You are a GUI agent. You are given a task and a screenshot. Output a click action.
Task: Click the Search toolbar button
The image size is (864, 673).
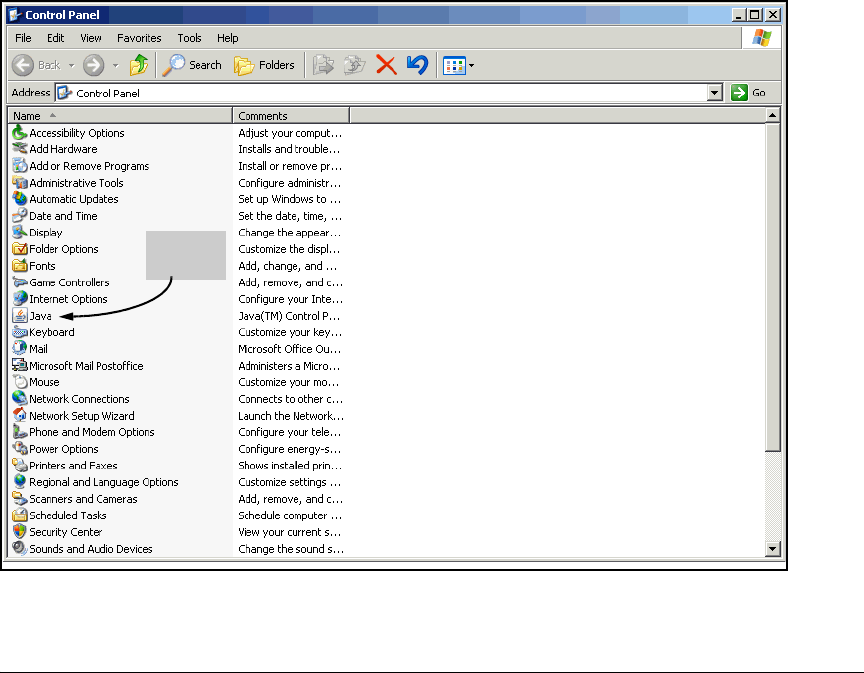pyautogui.click(x=193, y=65)
